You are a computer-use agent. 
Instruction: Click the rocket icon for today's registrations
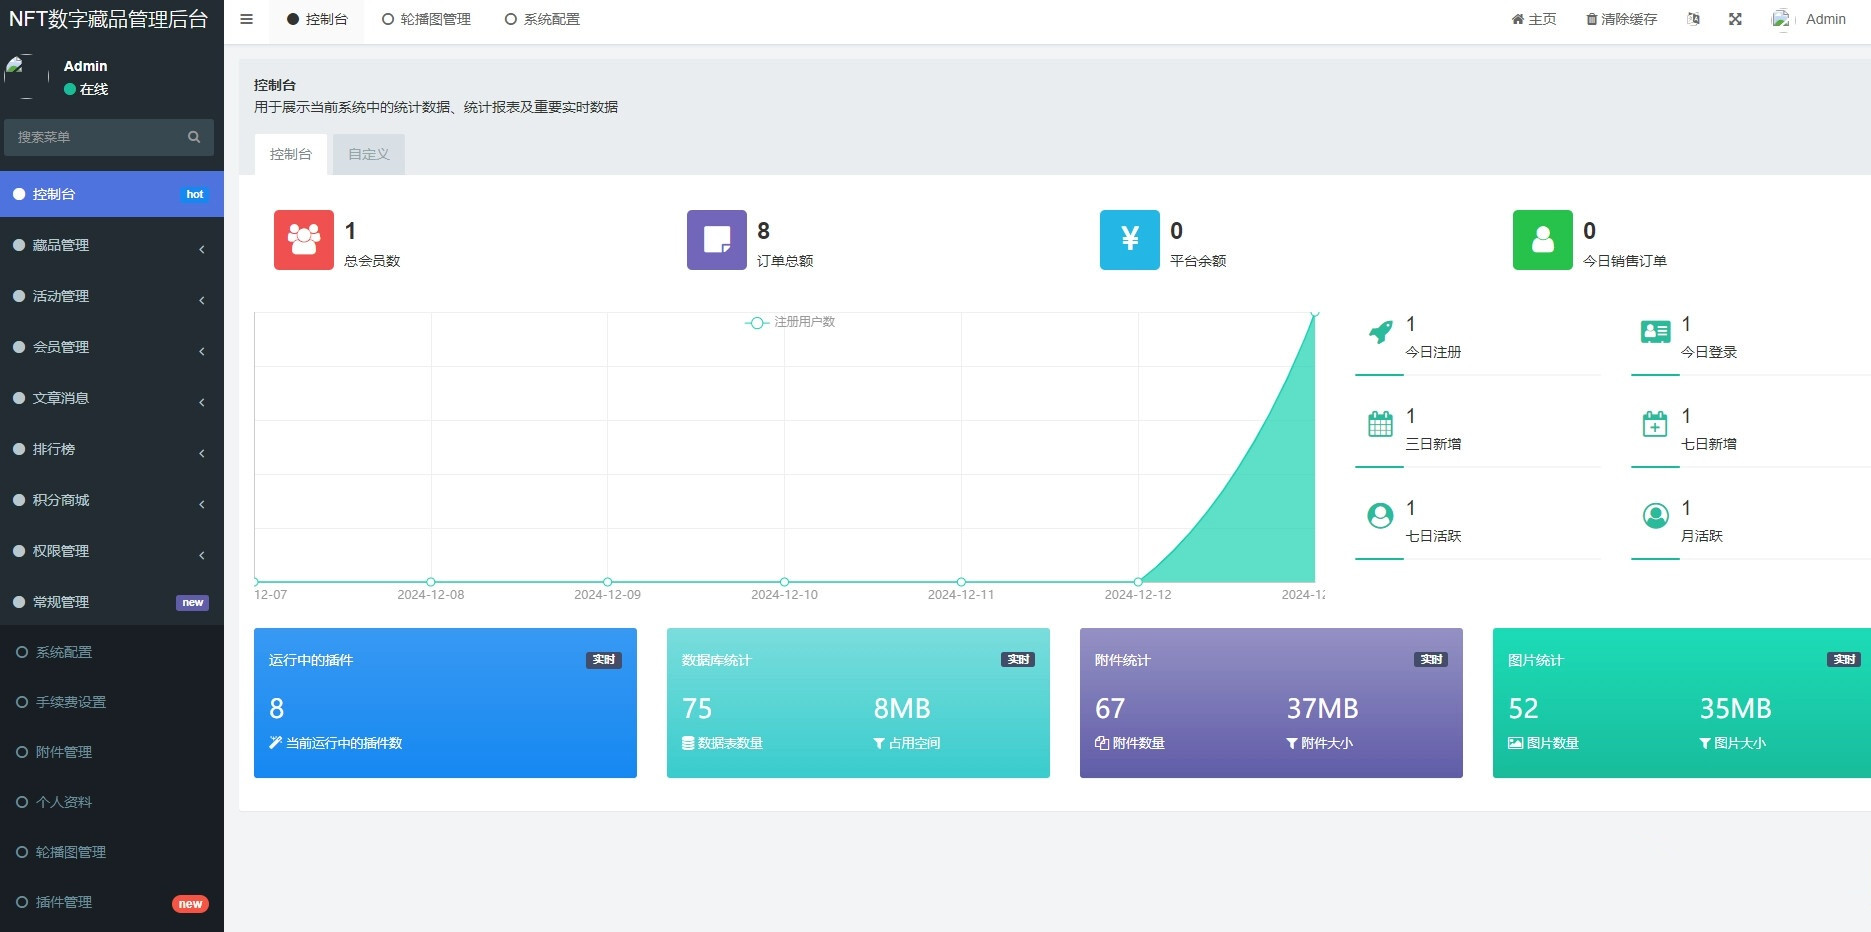[x=1380, y=332]
